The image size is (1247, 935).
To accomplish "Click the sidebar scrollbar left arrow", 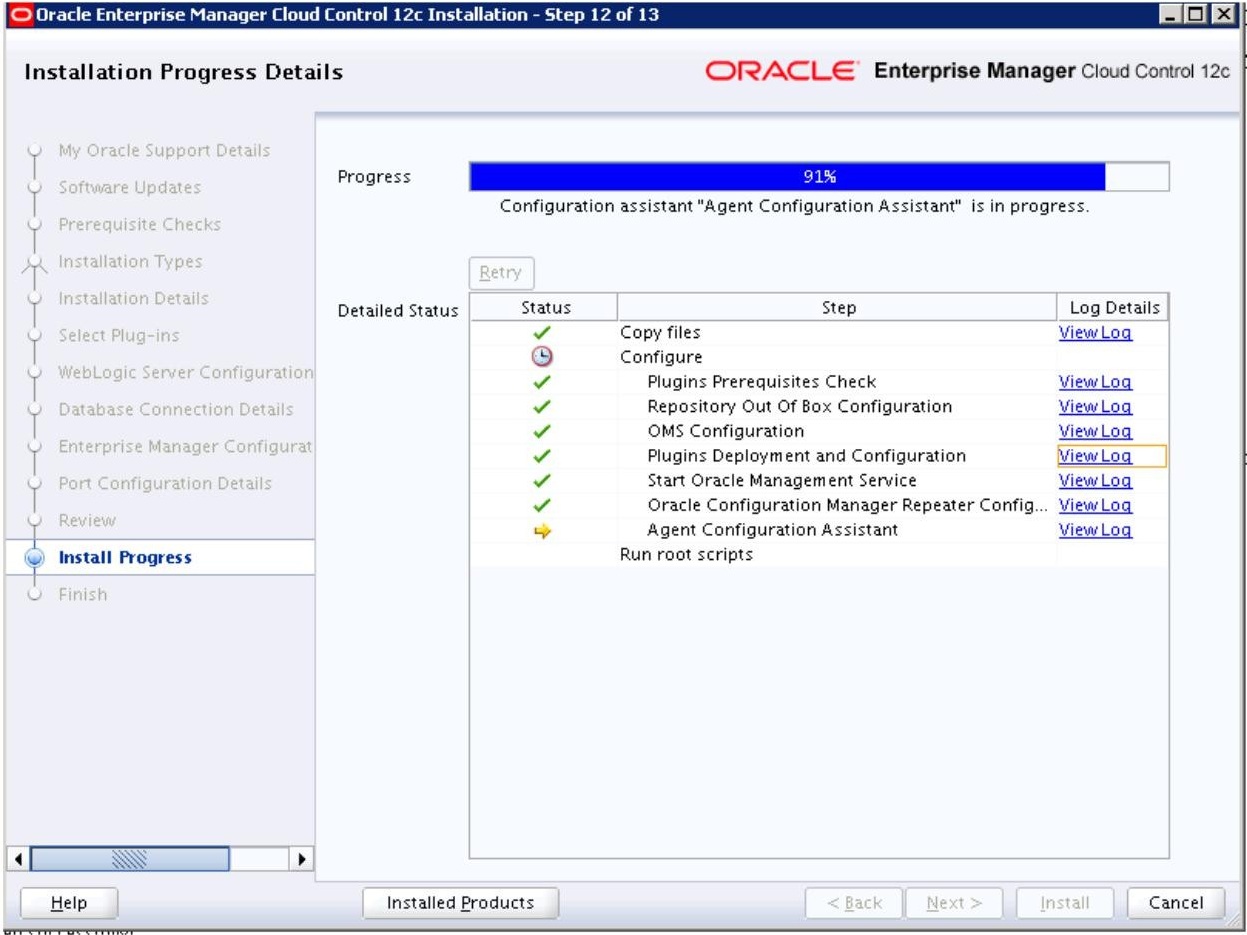I will click(x=16, y=859).
